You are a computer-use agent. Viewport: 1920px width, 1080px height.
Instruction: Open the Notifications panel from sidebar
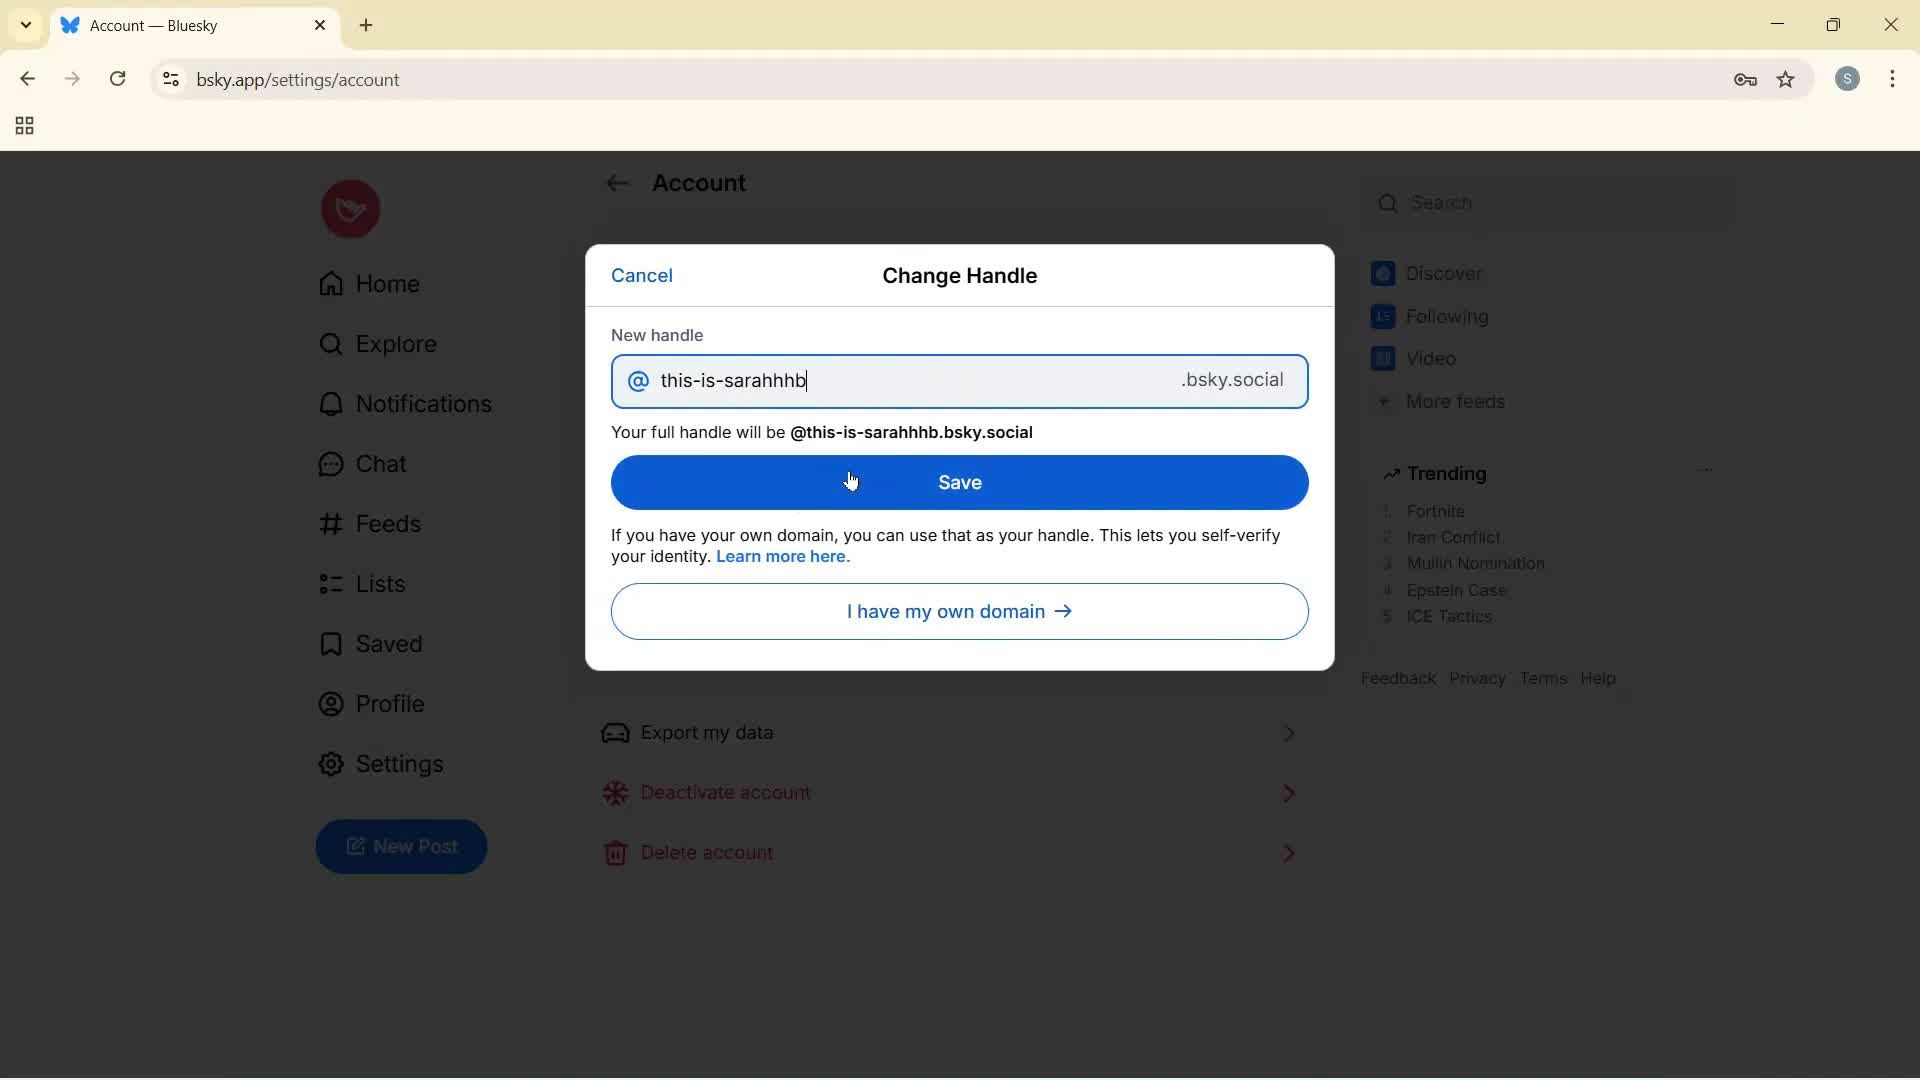click(x=424, y=404)
